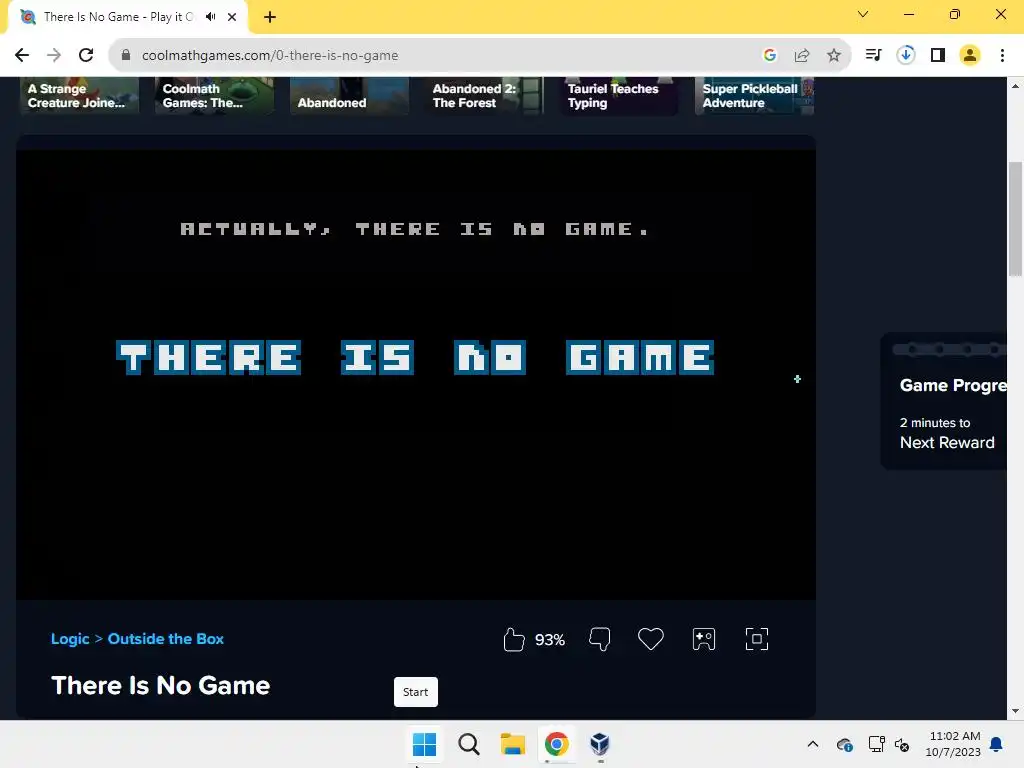The width and height of the screenshot is (1024, 768).
Task: Click the add to playlist icon
Action: (704, 639)
